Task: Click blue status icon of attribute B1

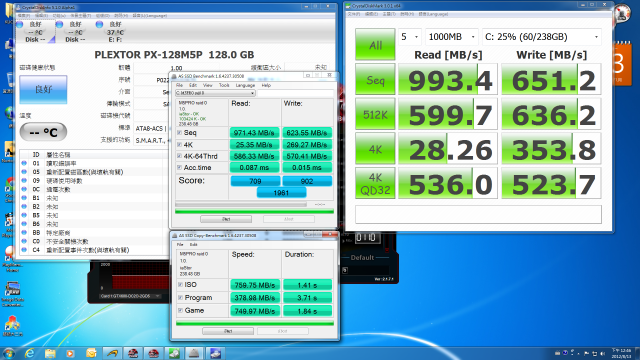Action: 24,198
